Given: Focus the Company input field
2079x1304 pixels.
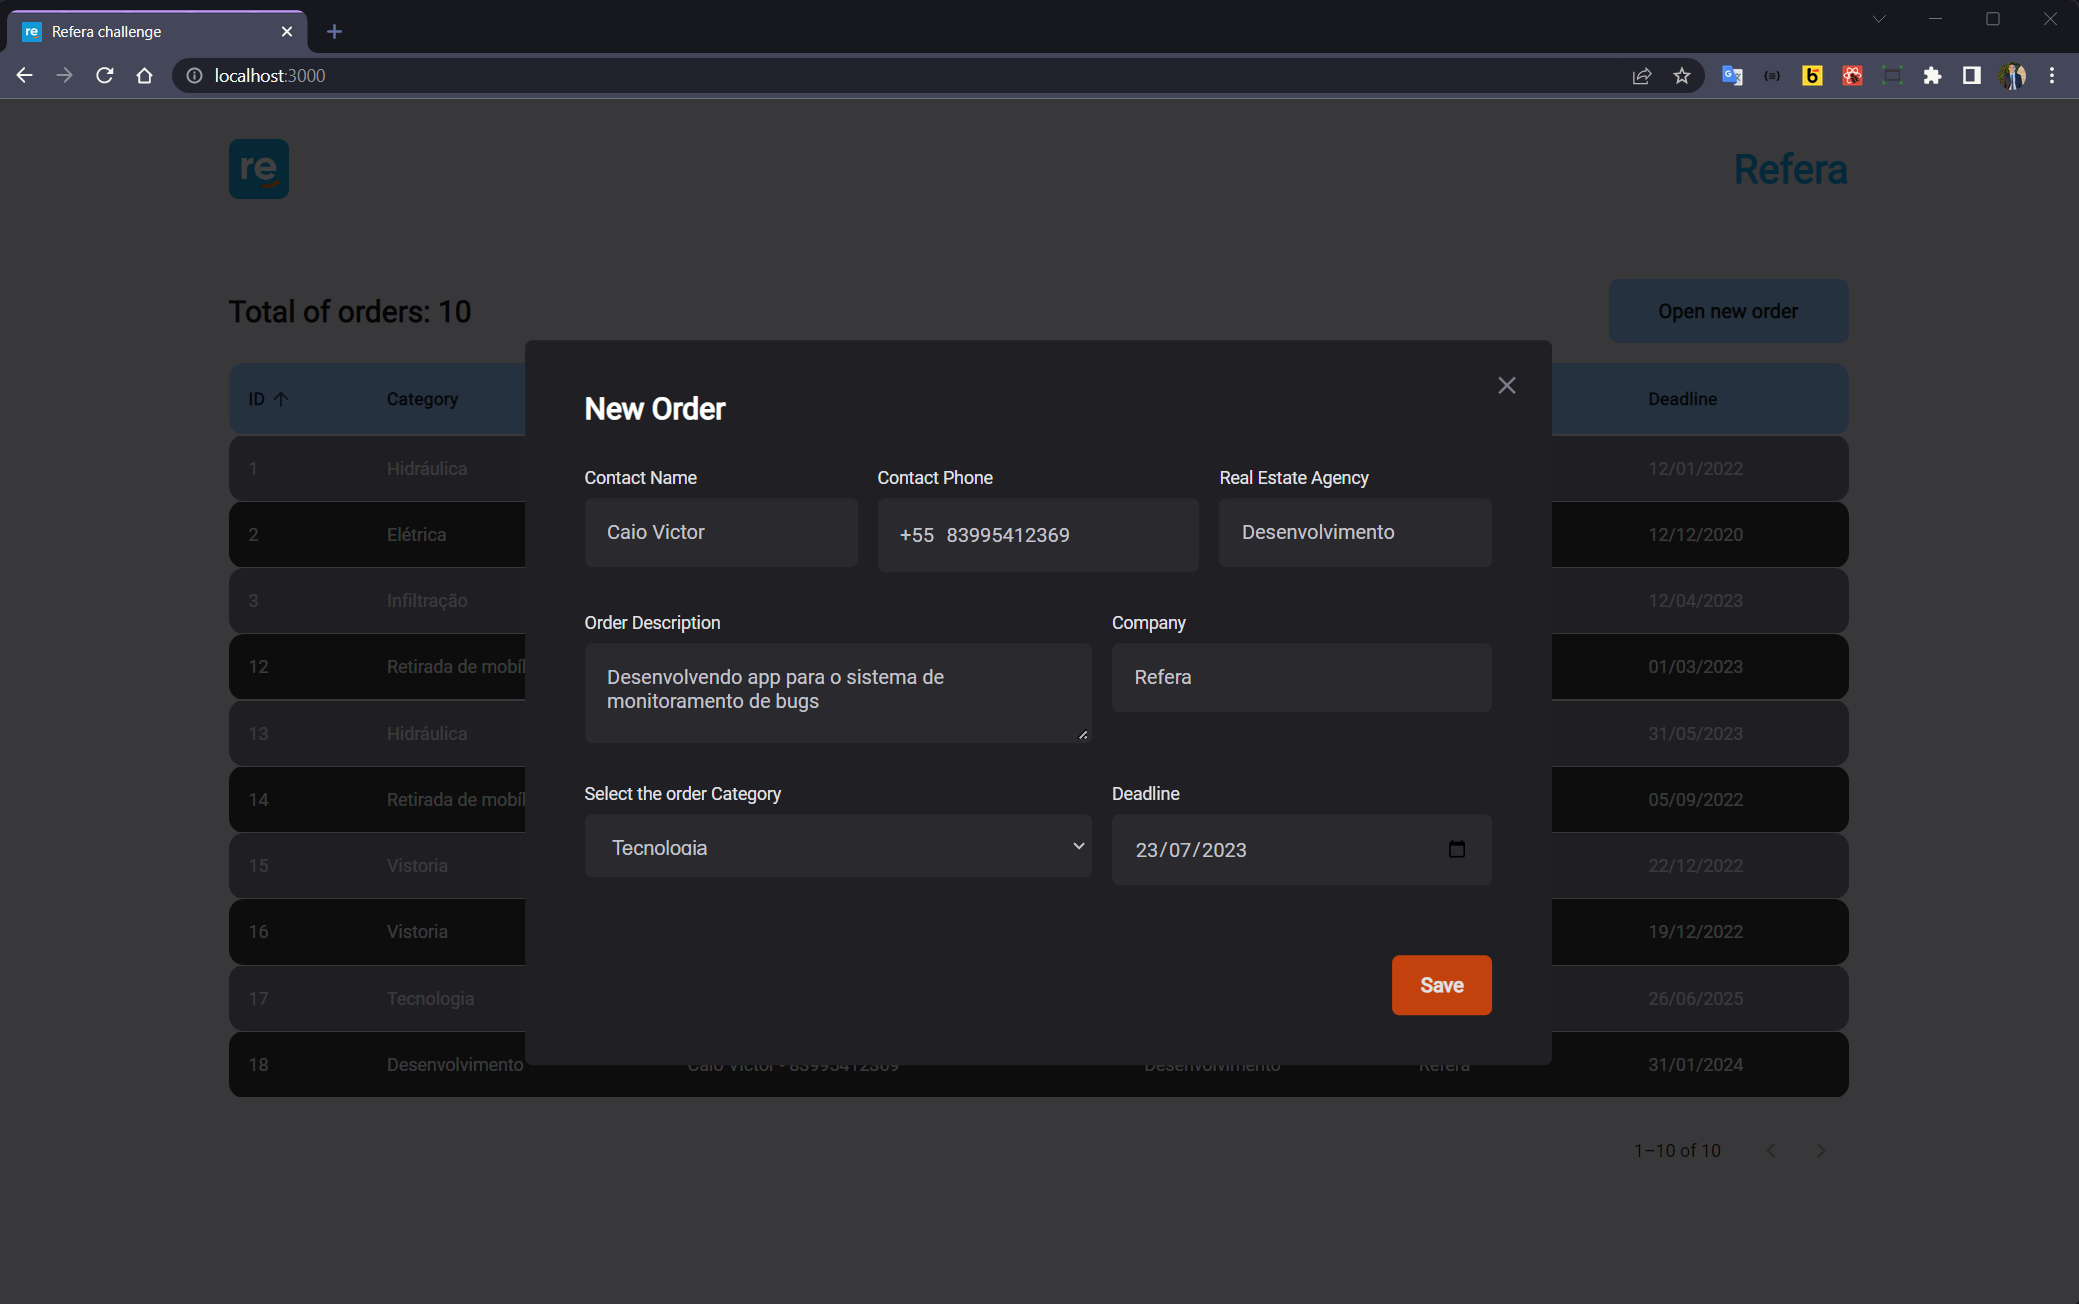Looking at the screenshot, I should (x=1300, y=678).
